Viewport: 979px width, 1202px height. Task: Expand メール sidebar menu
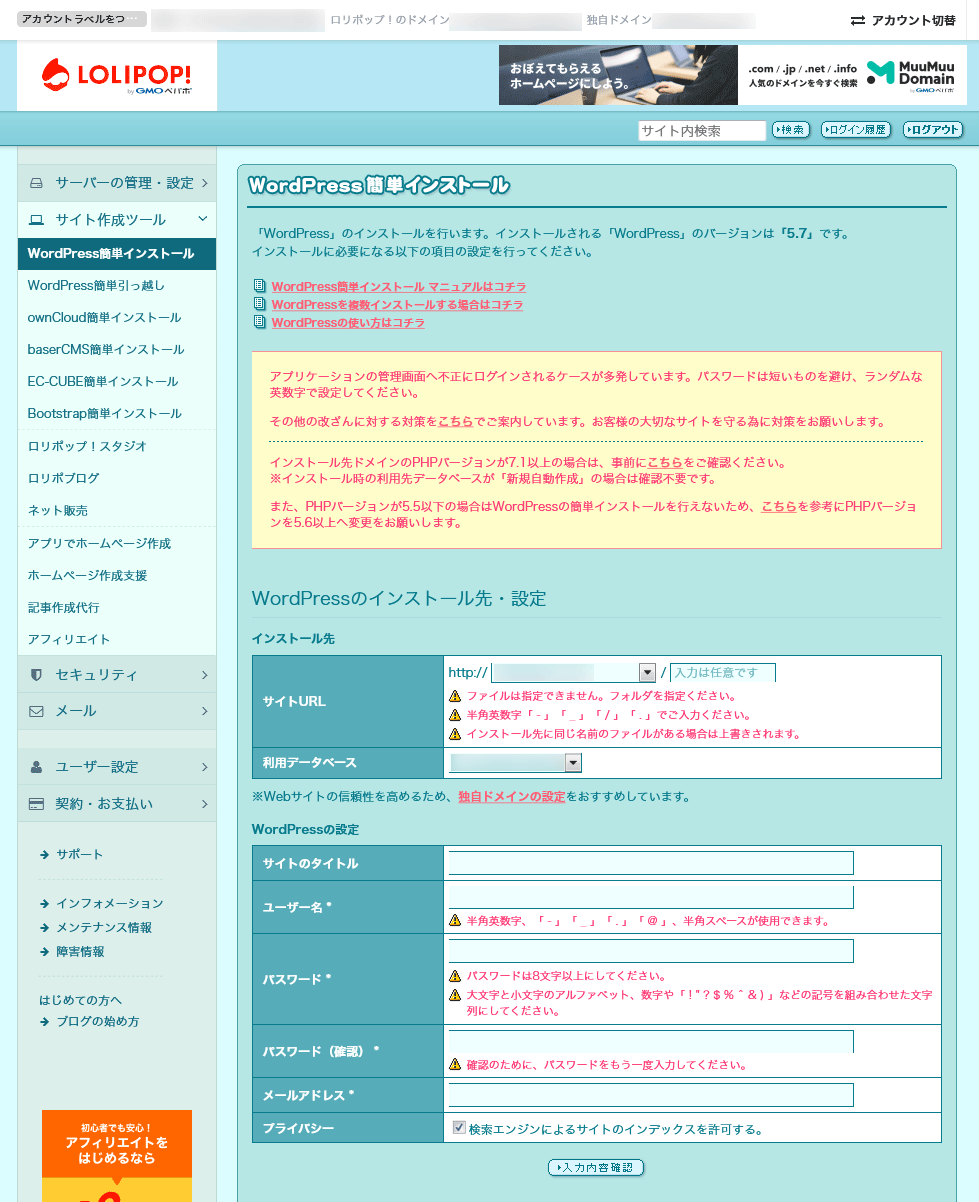tap(116, 711)
